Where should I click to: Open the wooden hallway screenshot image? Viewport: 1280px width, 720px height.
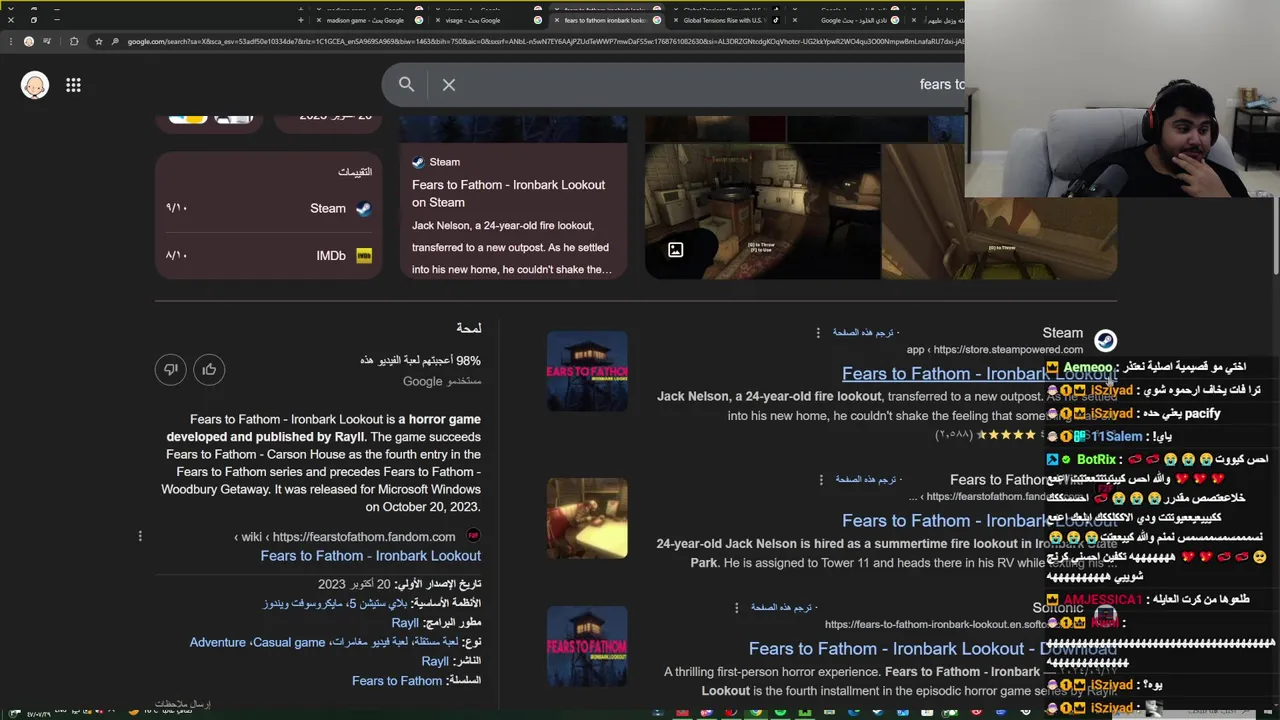pyautogui.click(x=999, y=211)
